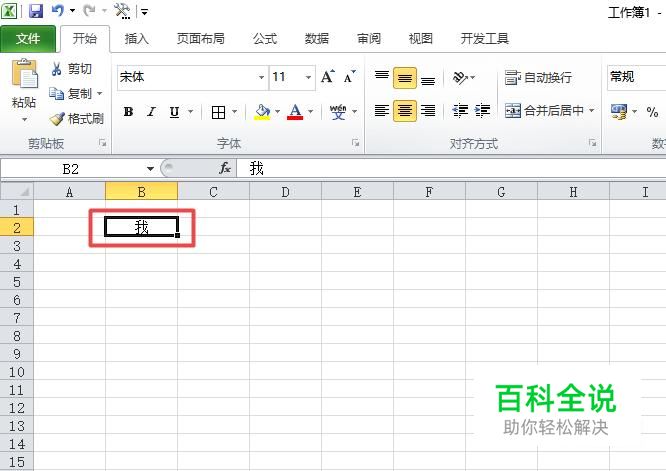Toggle Italic formatting
This screenshot has height=471, width=666.
pos(151,112)
